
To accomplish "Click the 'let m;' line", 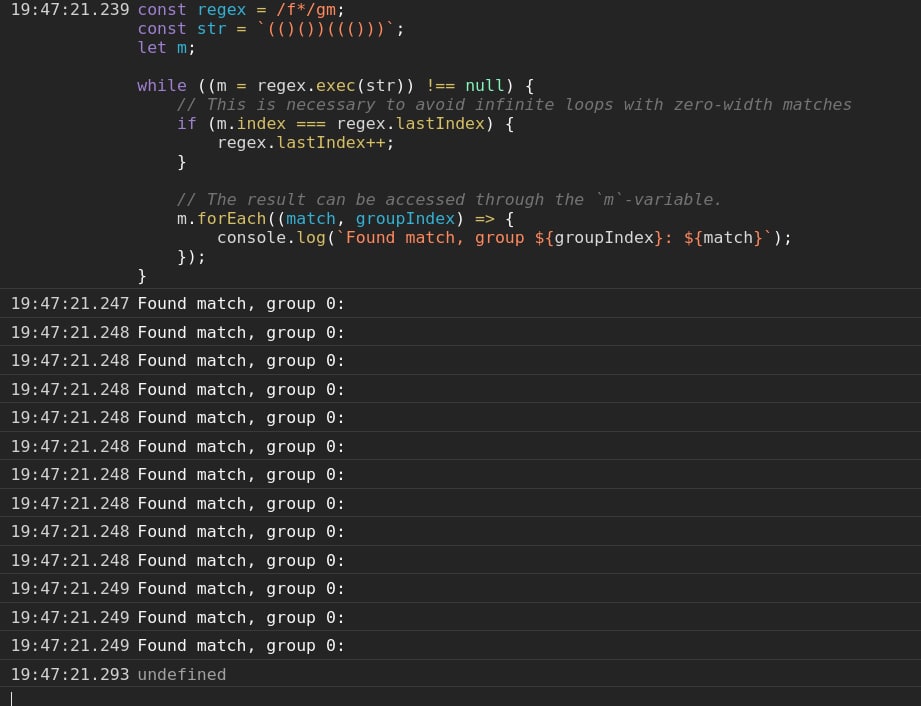I will click(166, 48).
